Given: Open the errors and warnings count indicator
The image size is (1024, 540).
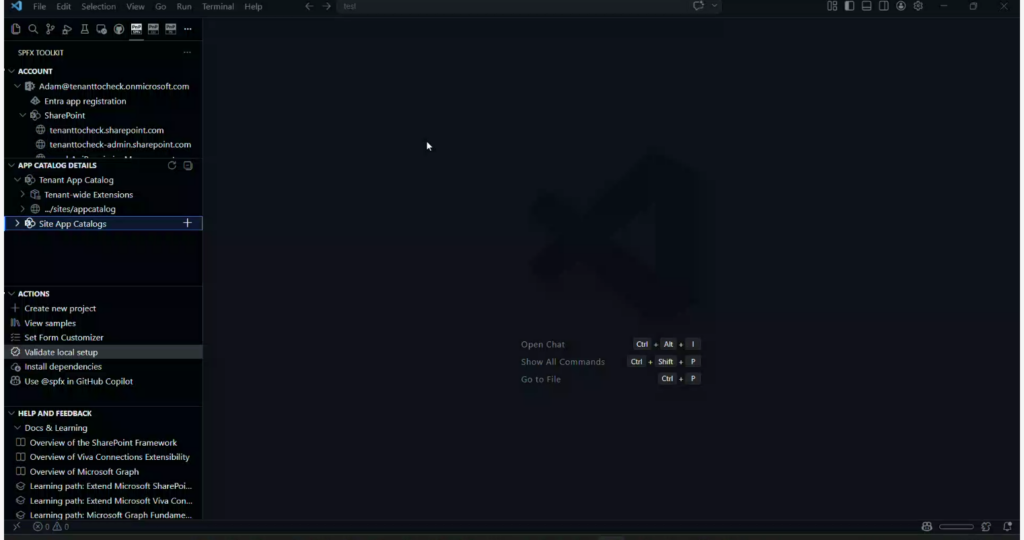Looking at the screenshot, I should click(51, 526).
